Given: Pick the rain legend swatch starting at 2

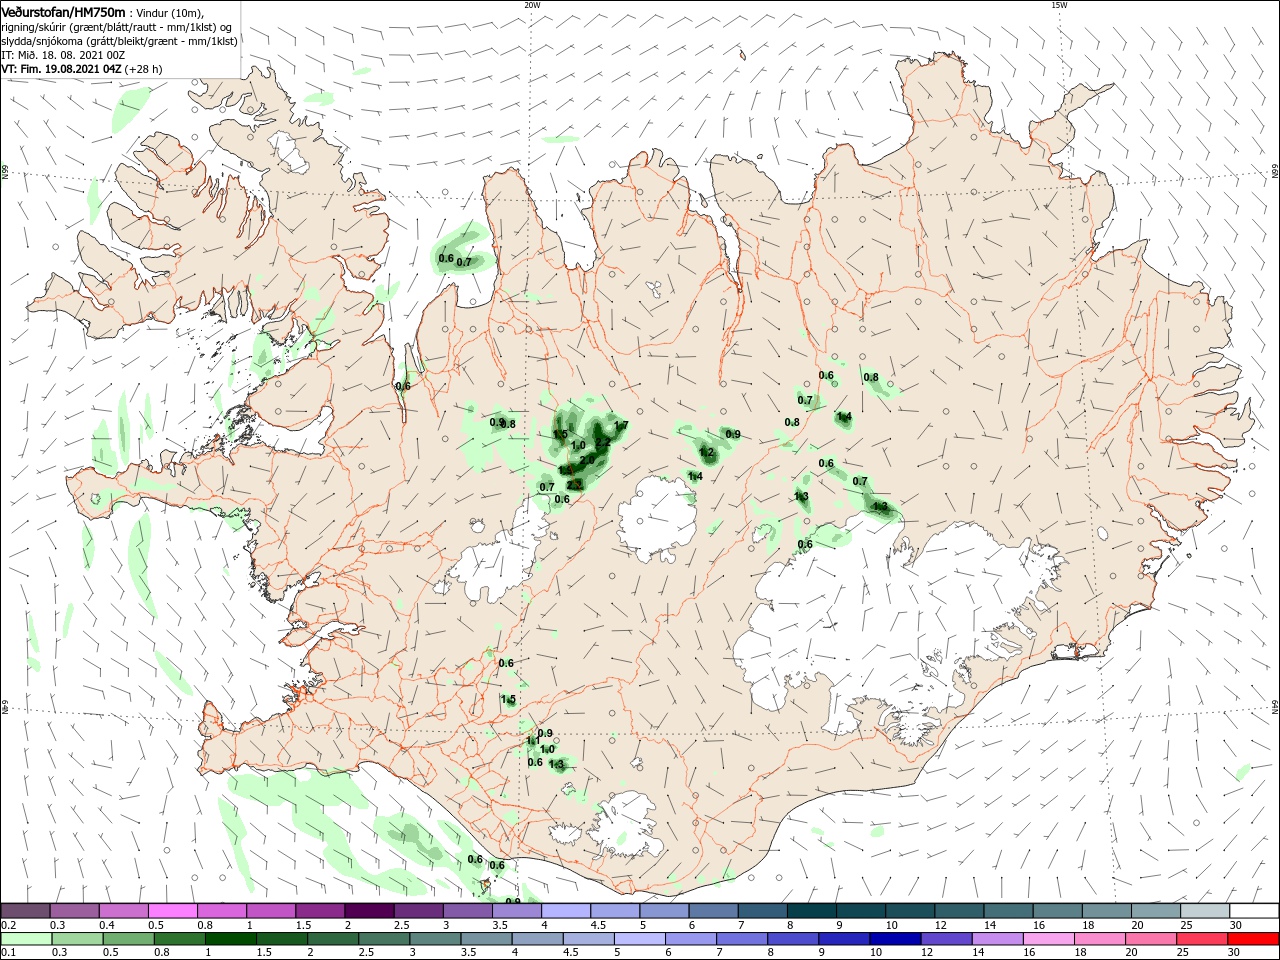Looking at the screenshot, I should (x=334, y=940).
